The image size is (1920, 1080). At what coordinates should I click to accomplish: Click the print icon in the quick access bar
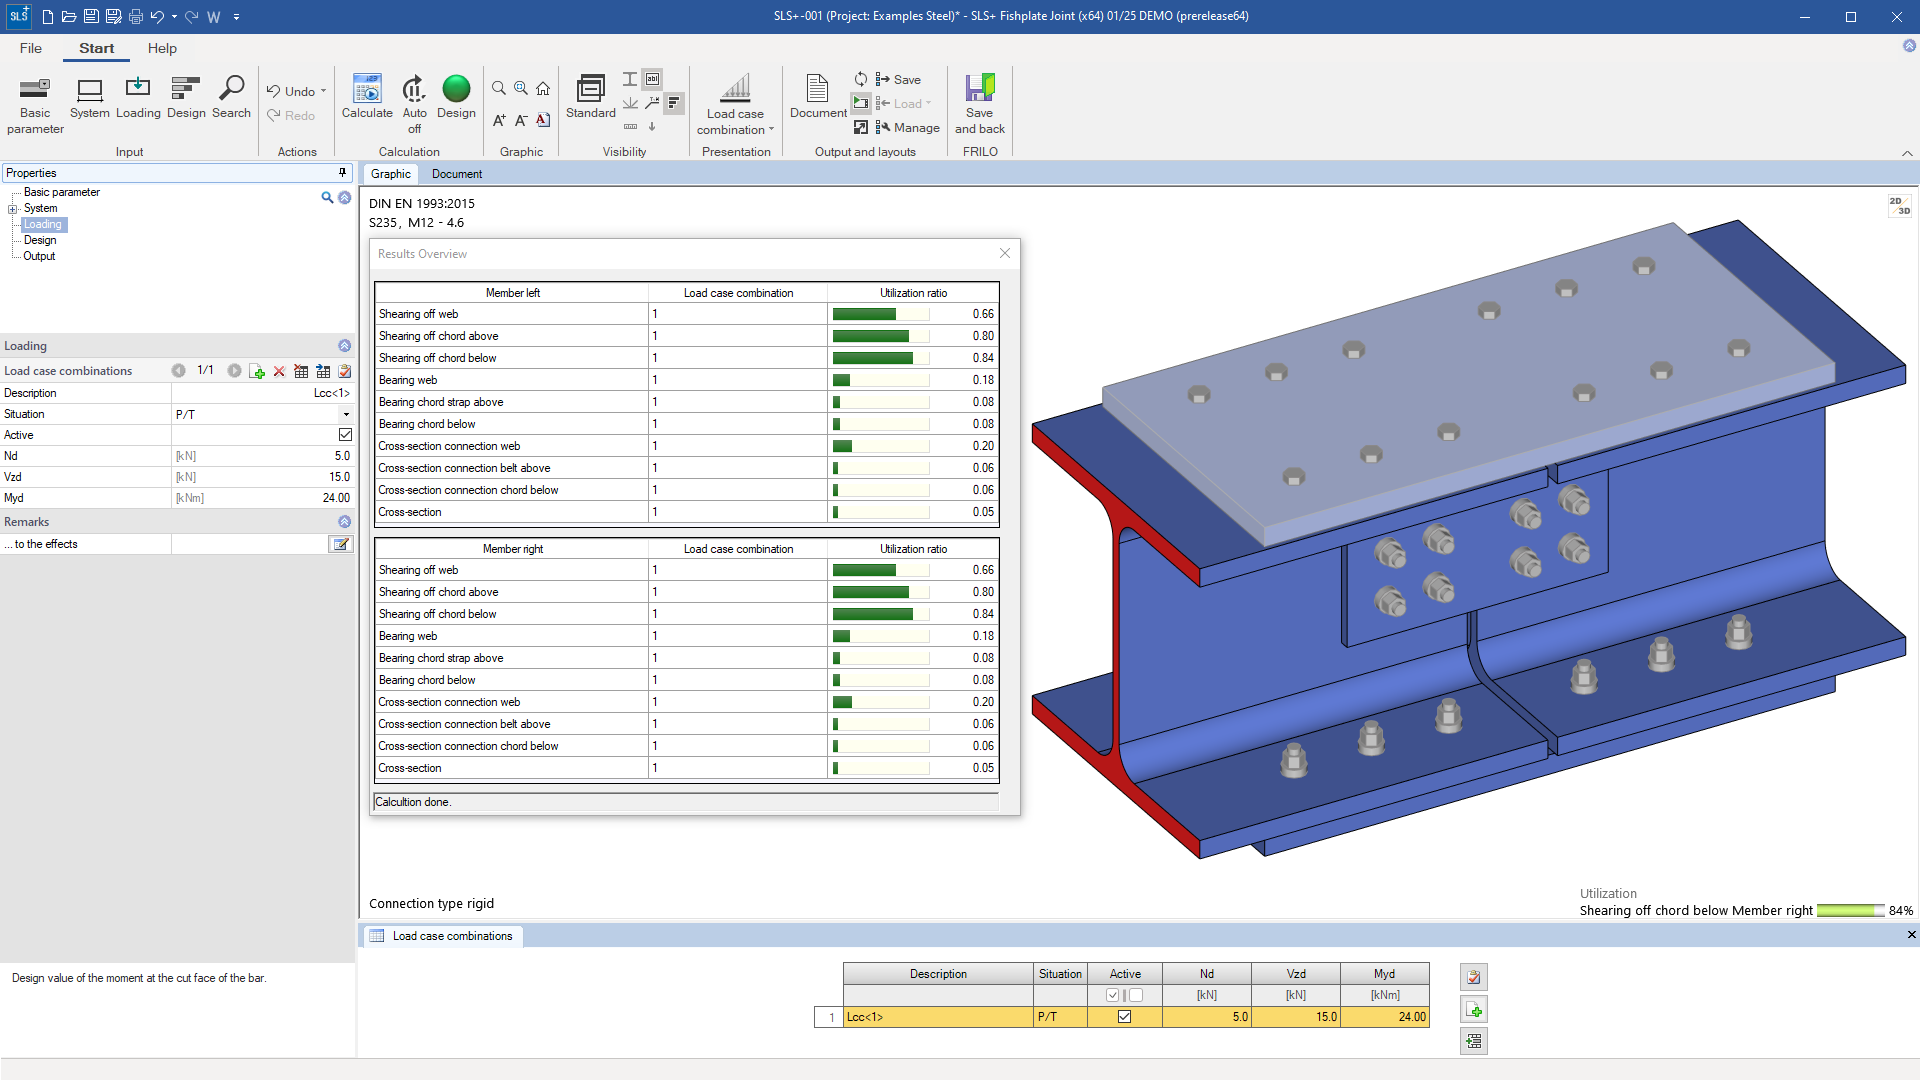(136, 17)
